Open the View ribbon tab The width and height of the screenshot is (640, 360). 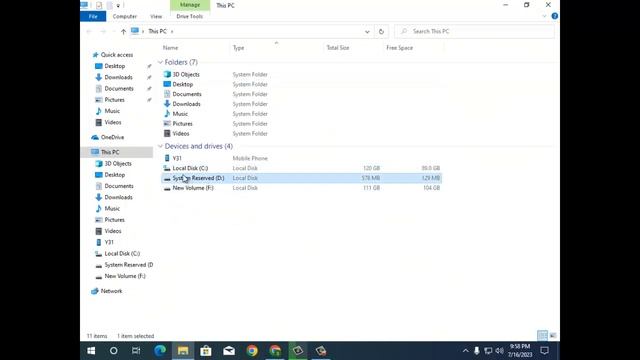click(156, 16)
